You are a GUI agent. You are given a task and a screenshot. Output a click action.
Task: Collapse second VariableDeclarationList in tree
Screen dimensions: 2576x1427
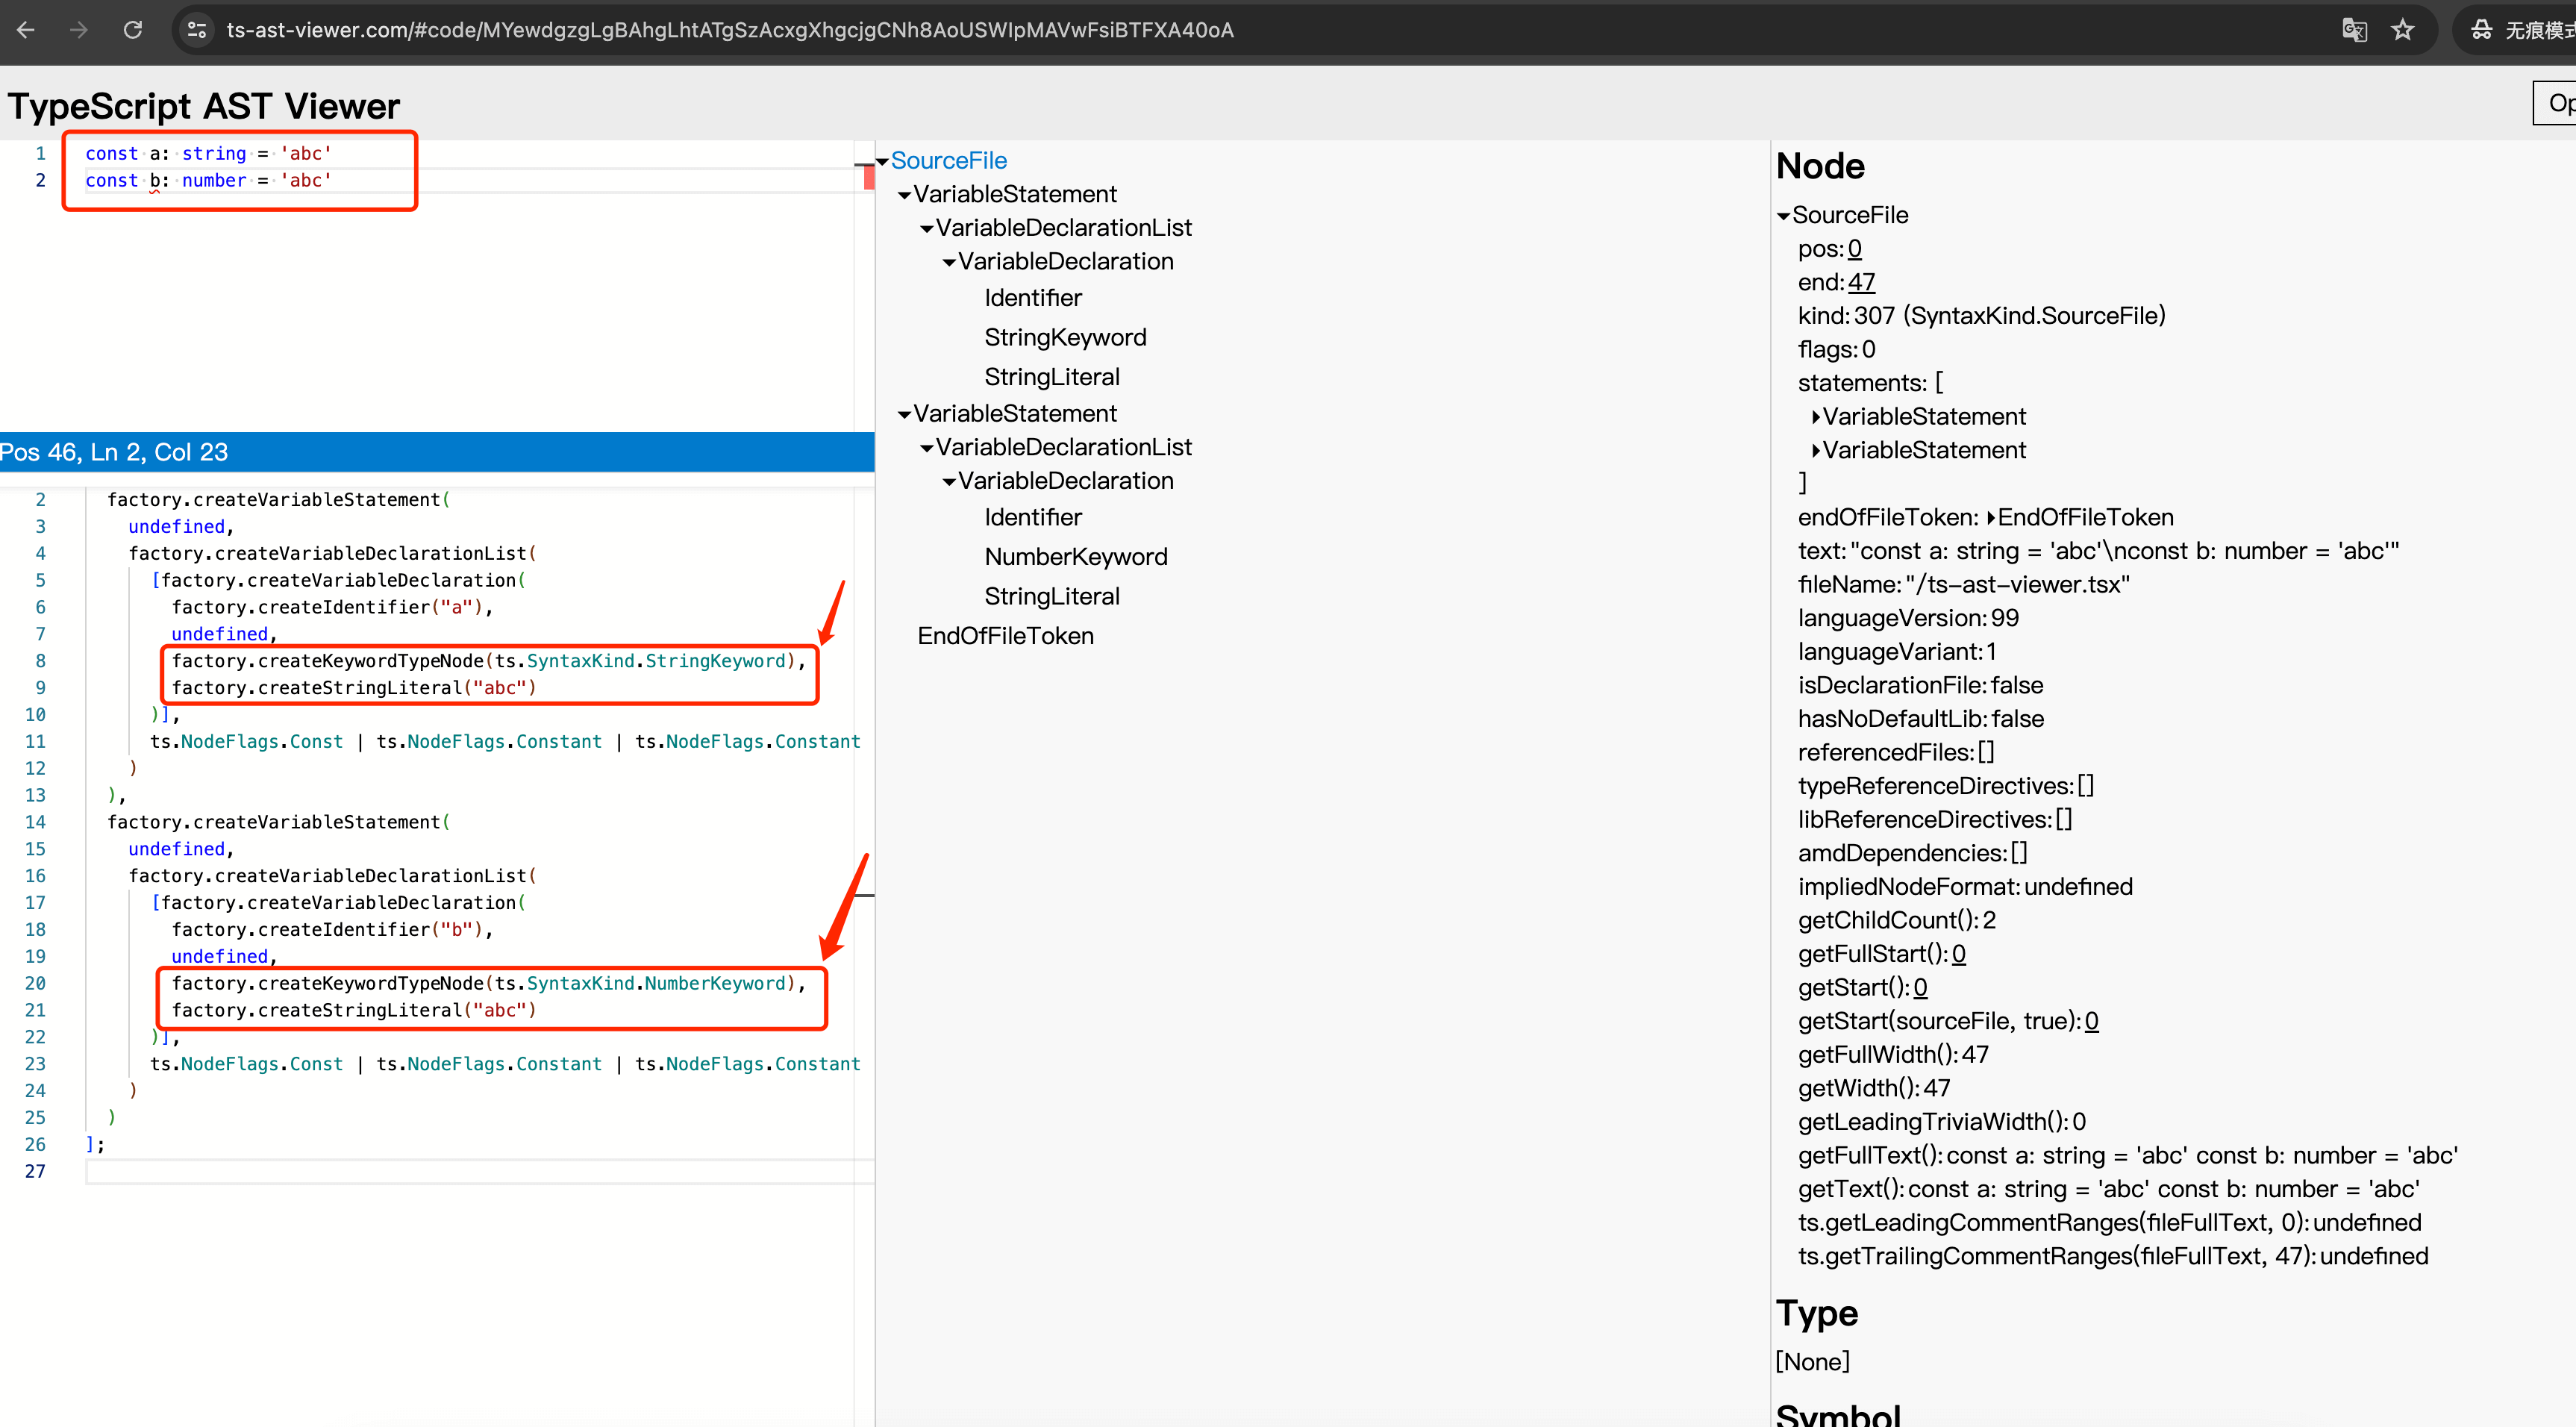[927, 448]
